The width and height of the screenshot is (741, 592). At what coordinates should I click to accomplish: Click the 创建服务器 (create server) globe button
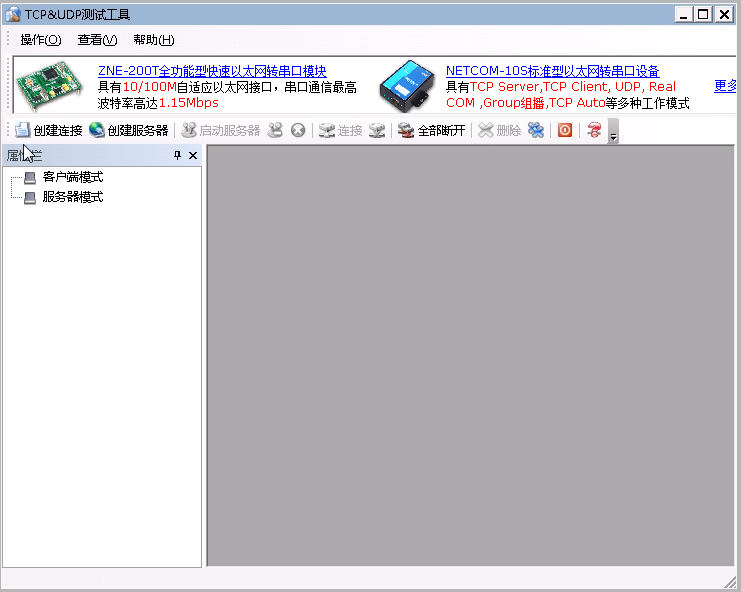pyautogui.click(x=129, y=130)
